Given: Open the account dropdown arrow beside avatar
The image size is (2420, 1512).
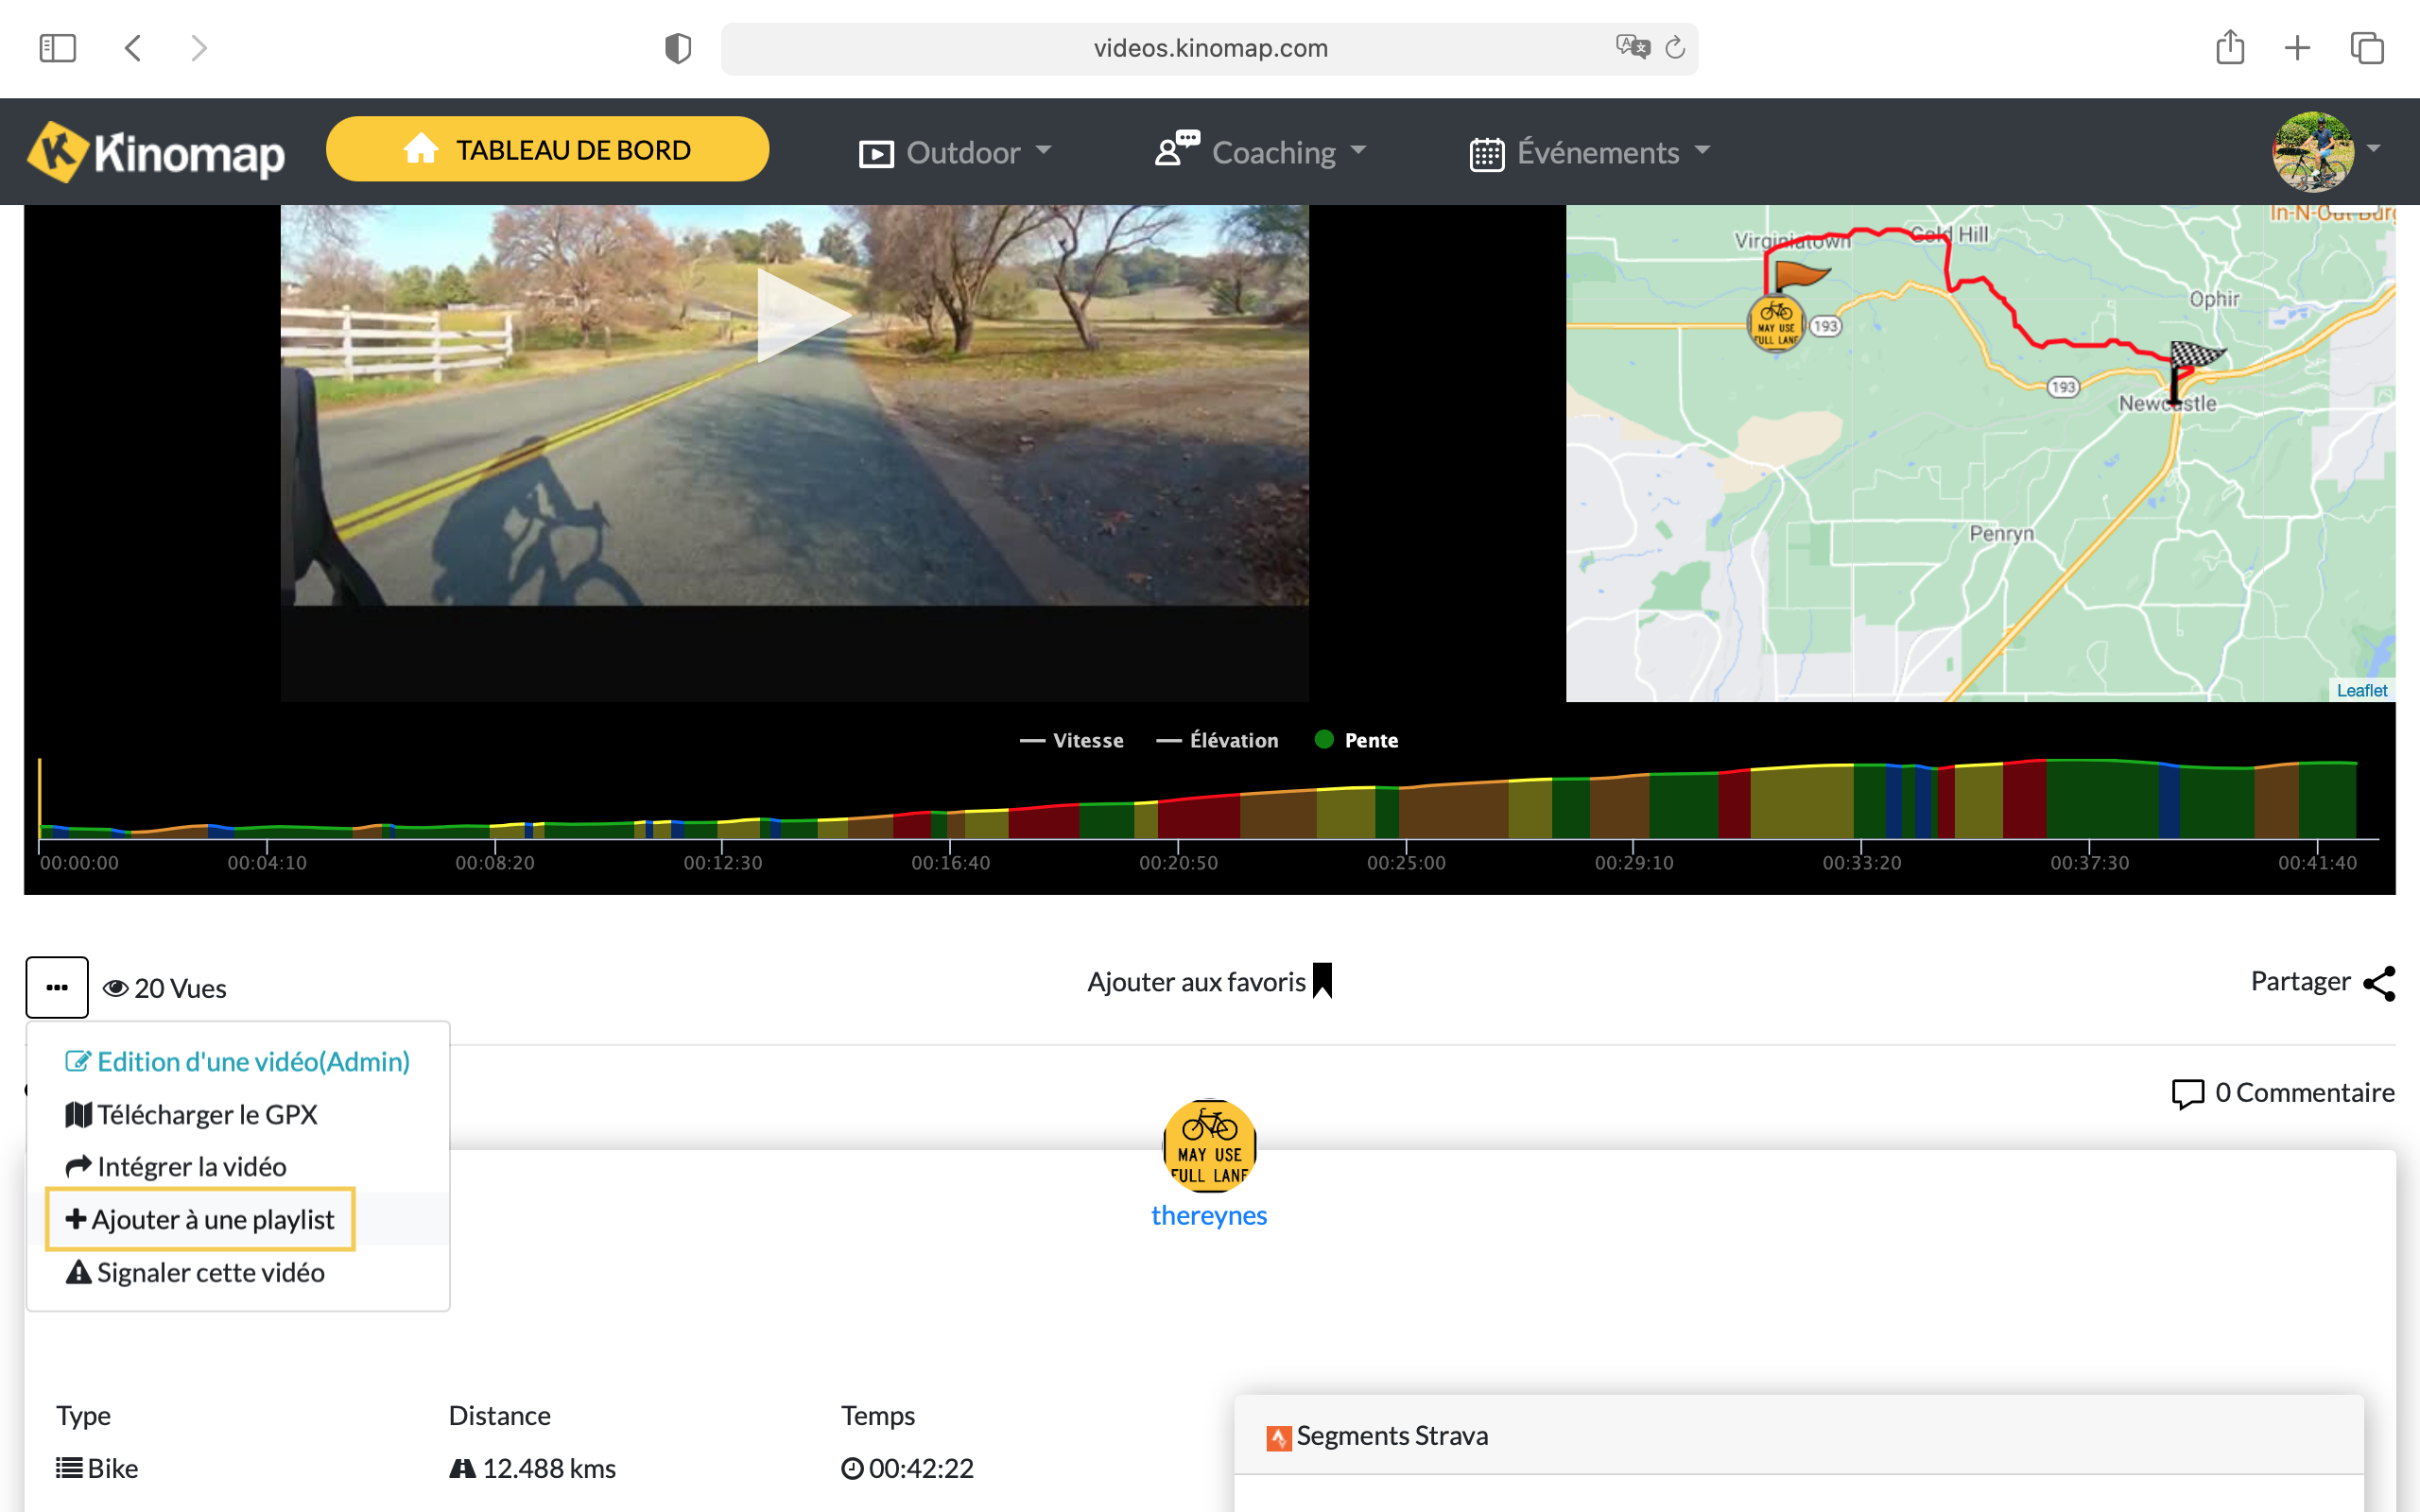Looking at the screenshot, I should pos(2374,149).
